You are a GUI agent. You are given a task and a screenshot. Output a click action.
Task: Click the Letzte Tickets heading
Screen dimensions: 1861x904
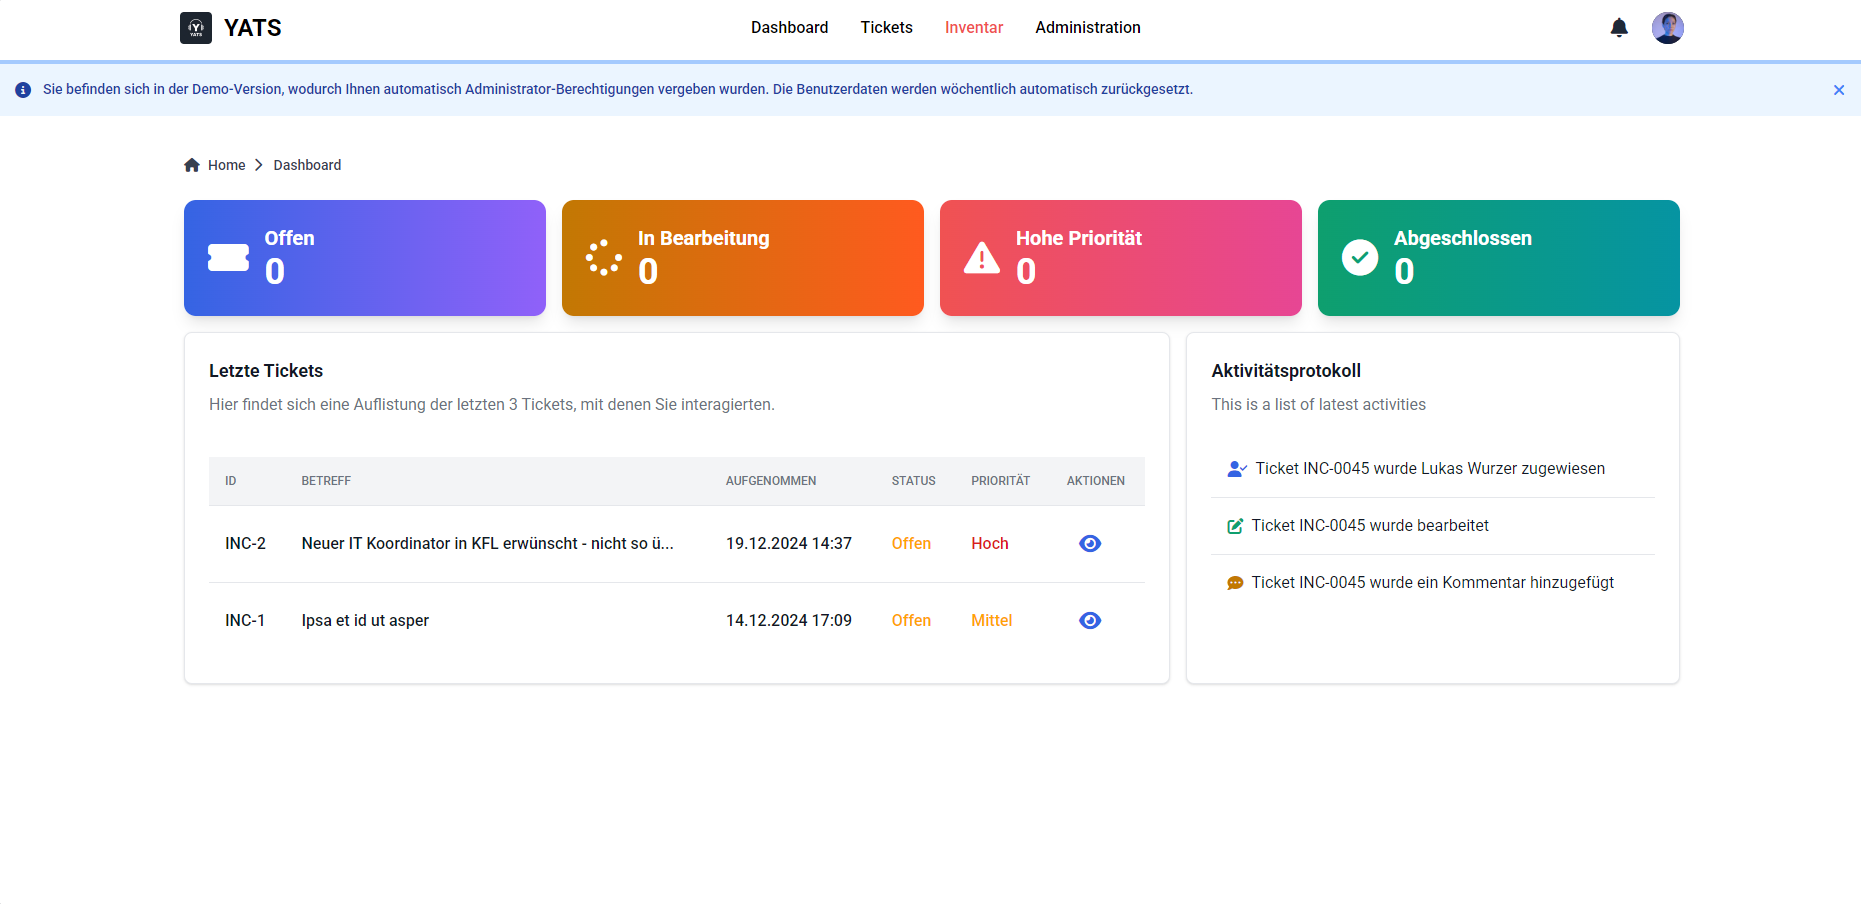coord(266,371)
